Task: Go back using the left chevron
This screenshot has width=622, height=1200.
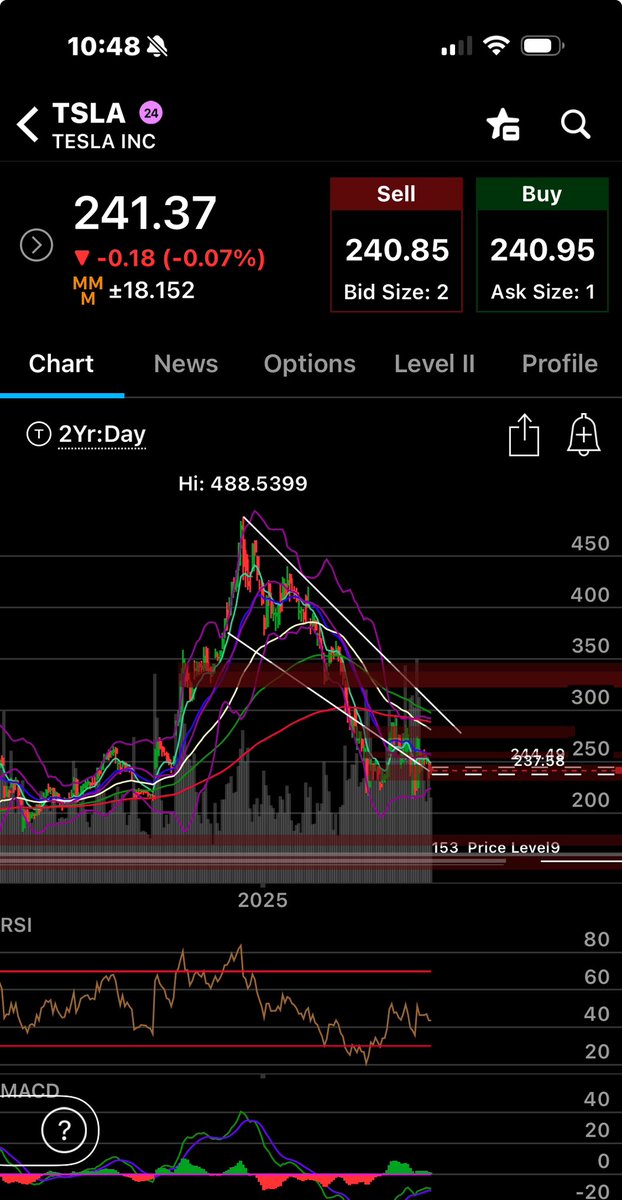Action: (x=28, y=125)
